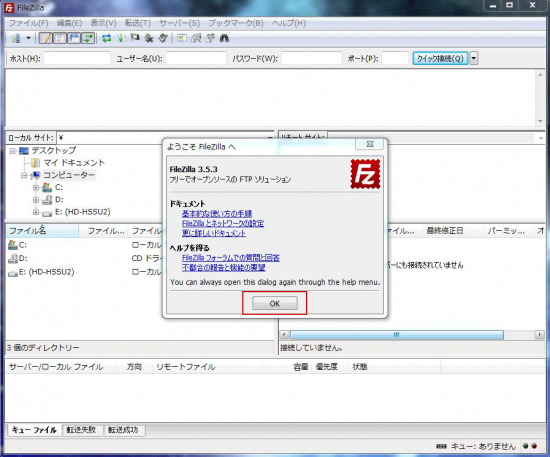This screenshot has height=457, width=550.
Task: Open the dropdown arrow next to Site Manager
Action: click(28, 38)
